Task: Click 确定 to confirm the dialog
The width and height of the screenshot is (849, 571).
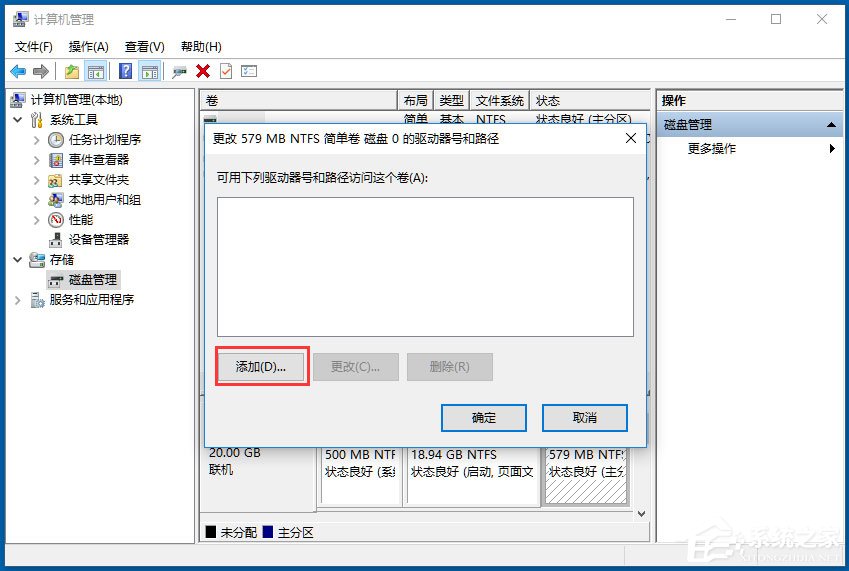Action: (484, 418)
